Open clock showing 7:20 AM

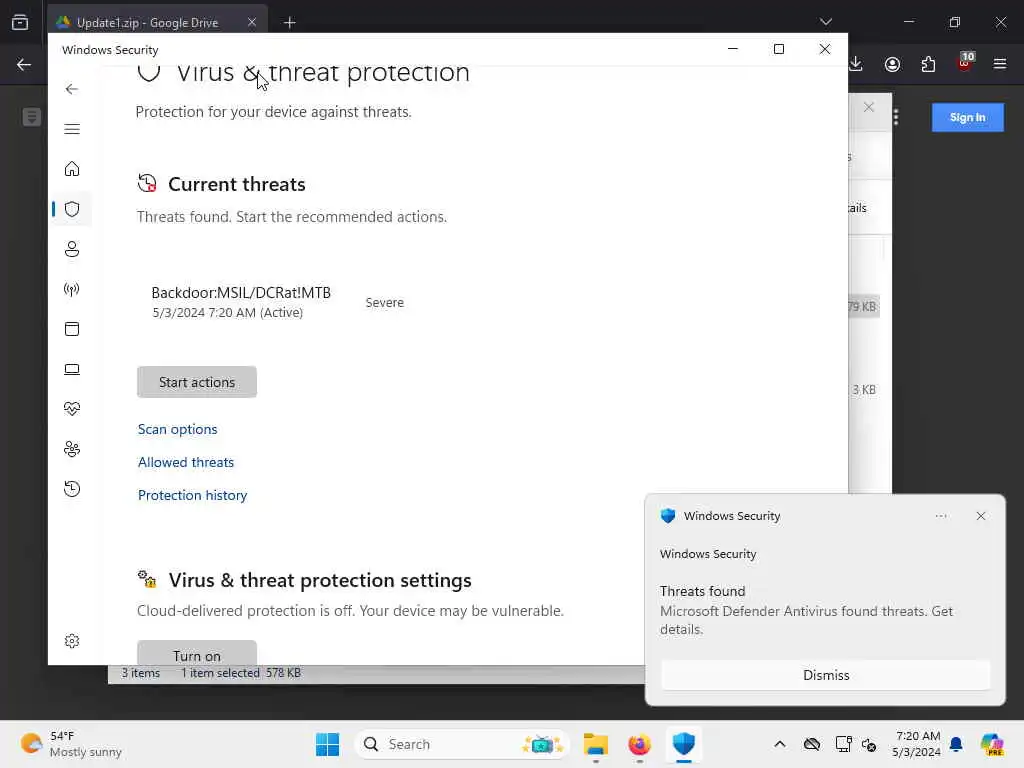pyautogui.click(x=917, y=744)
